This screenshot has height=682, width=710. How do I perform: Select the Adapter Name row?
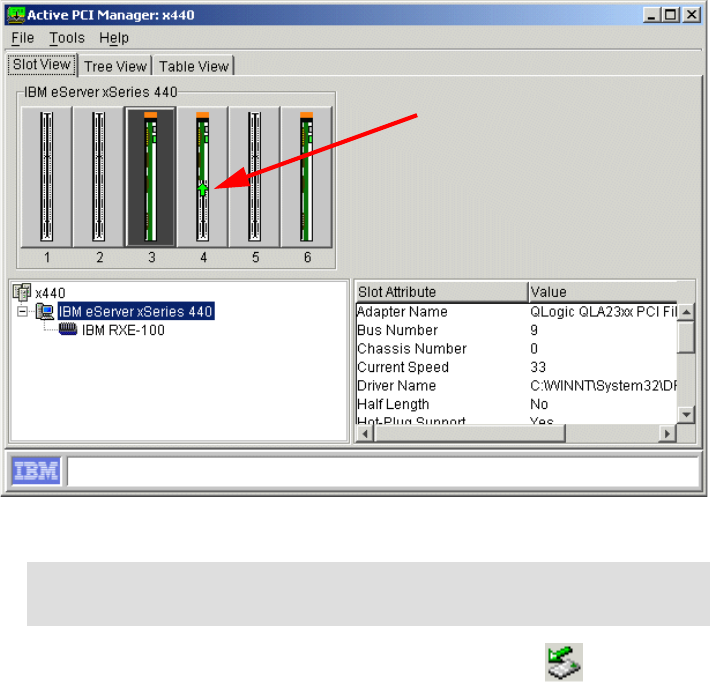[516, 312]
